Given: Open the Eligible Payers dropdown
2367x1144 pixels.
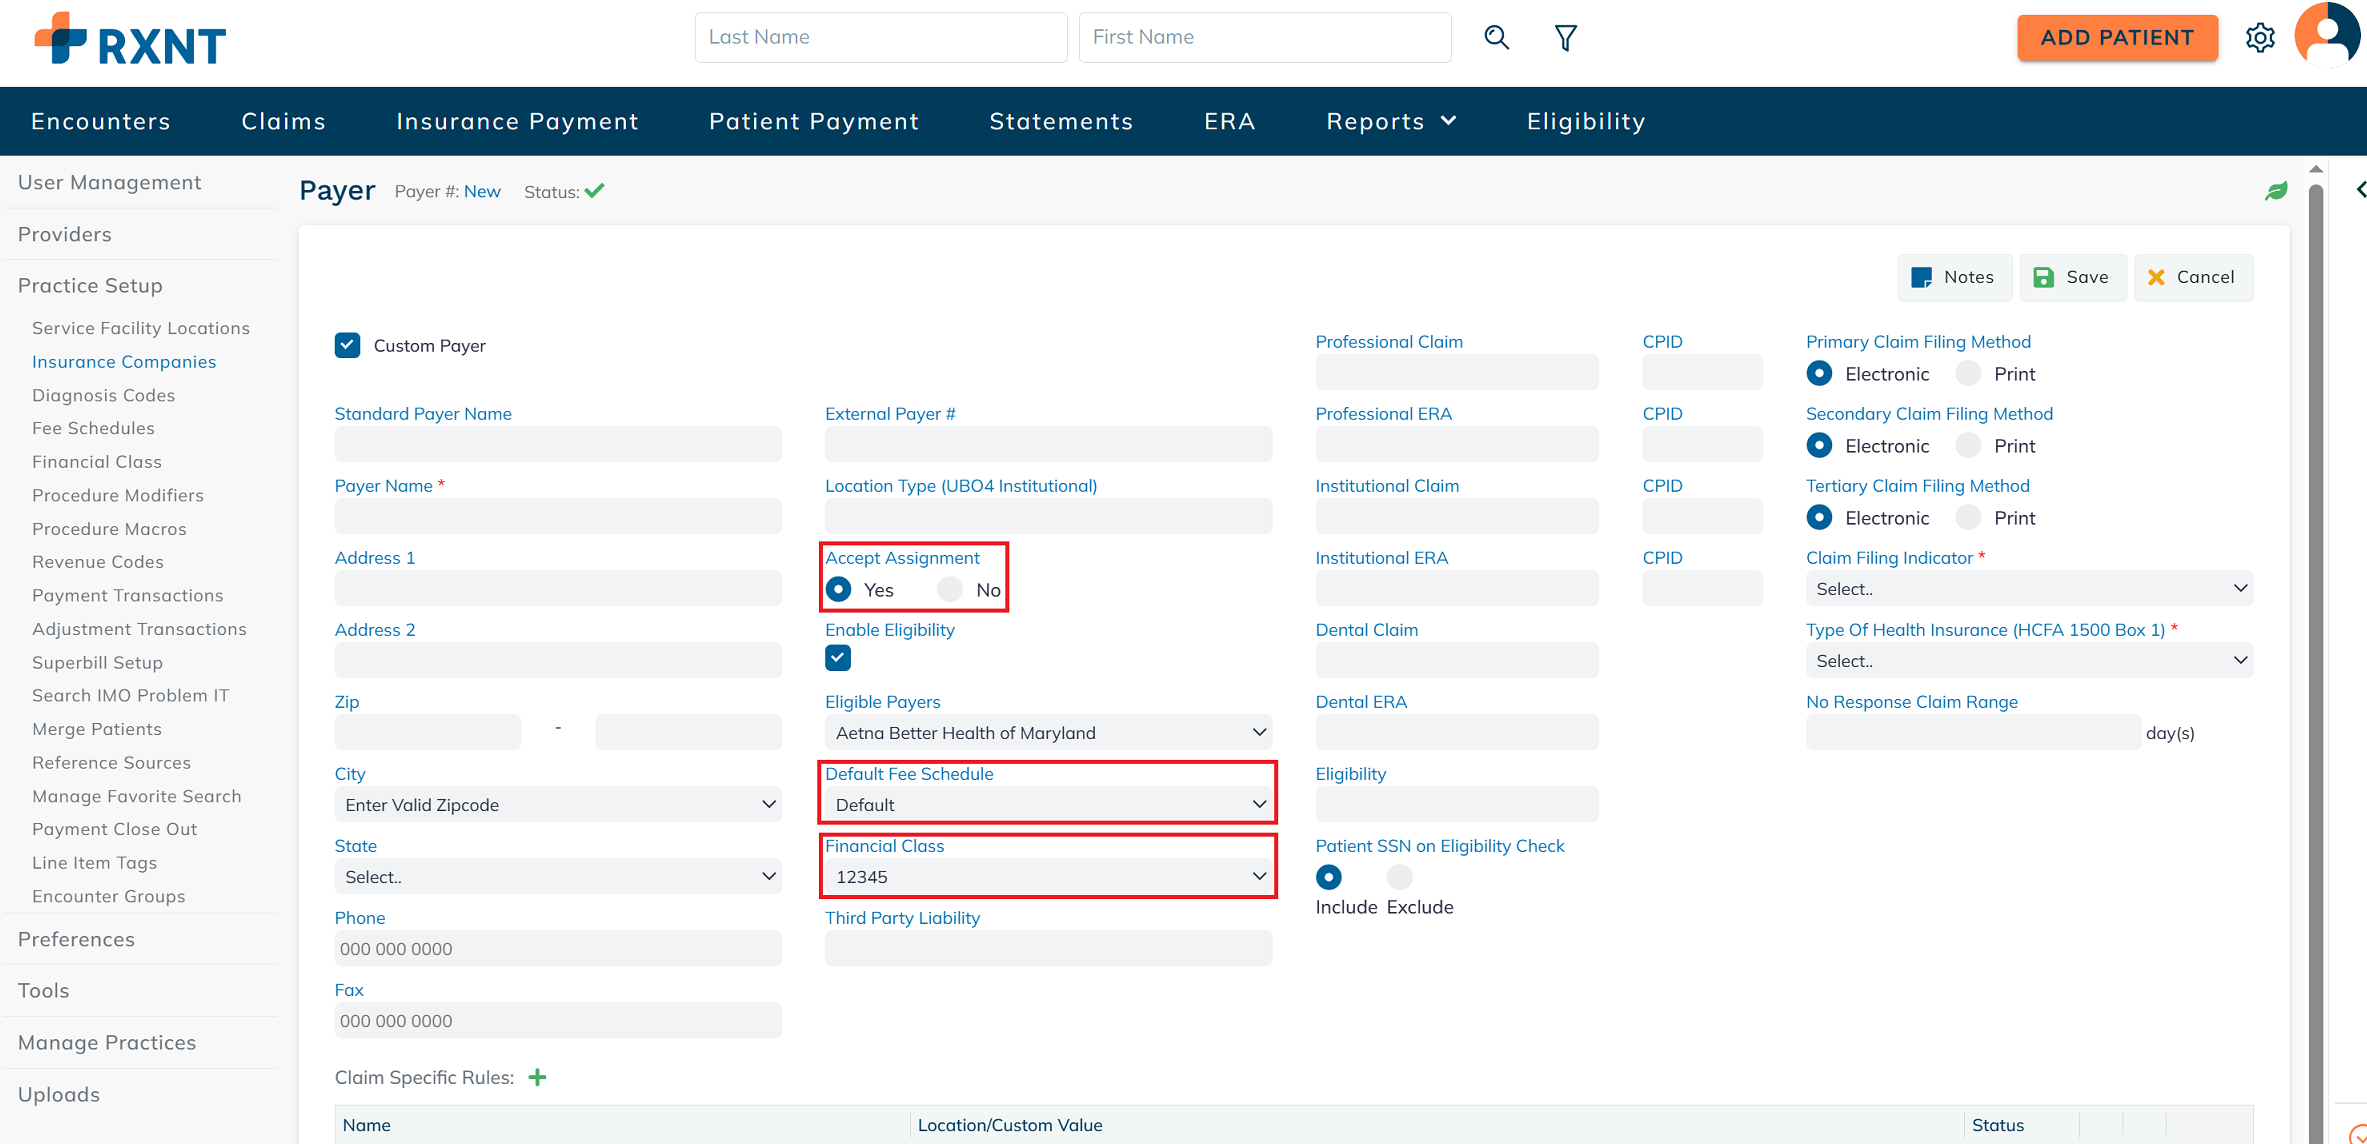Looking at the screenshot, I should click(1048, 733).
